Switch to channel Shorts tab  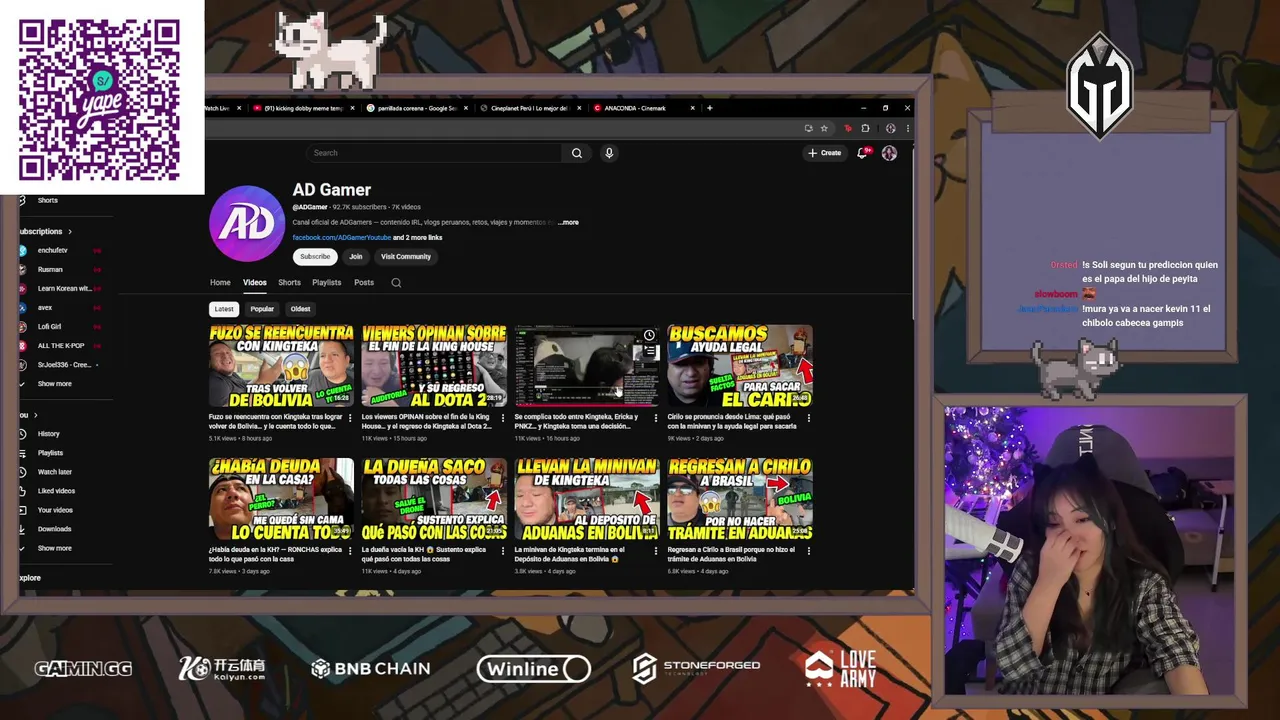pos(289,283)
